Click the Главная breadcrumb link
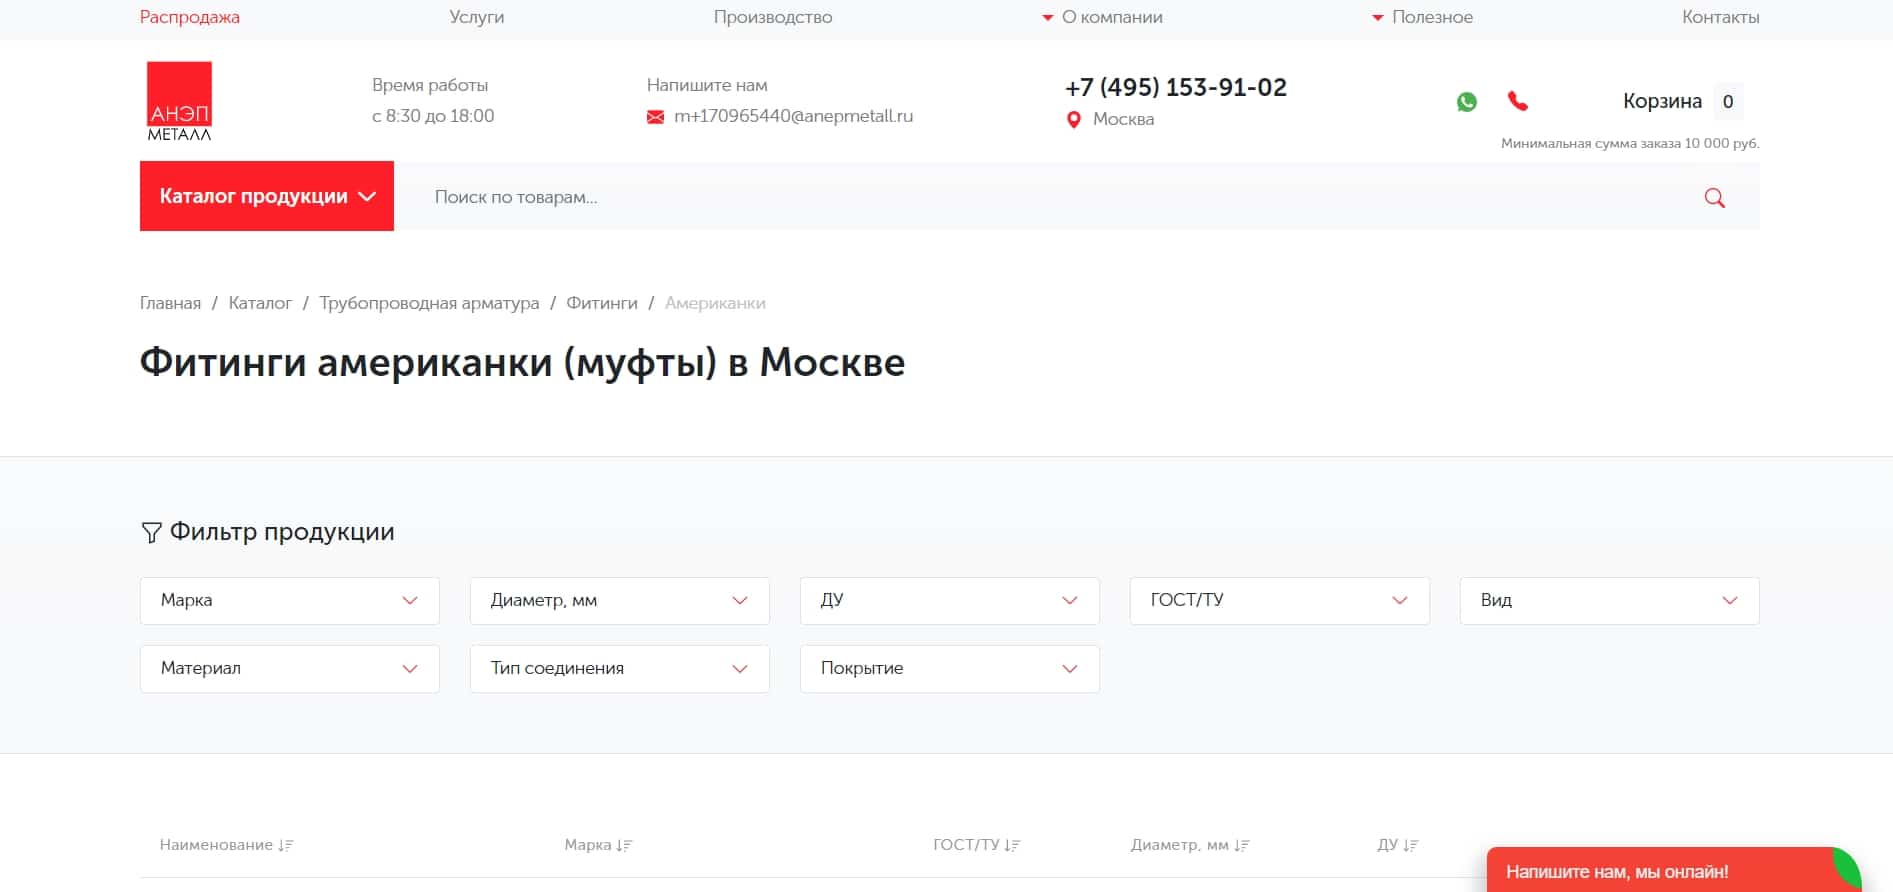1893x892 pixels. pyautogui.click(x=170, y=303)
